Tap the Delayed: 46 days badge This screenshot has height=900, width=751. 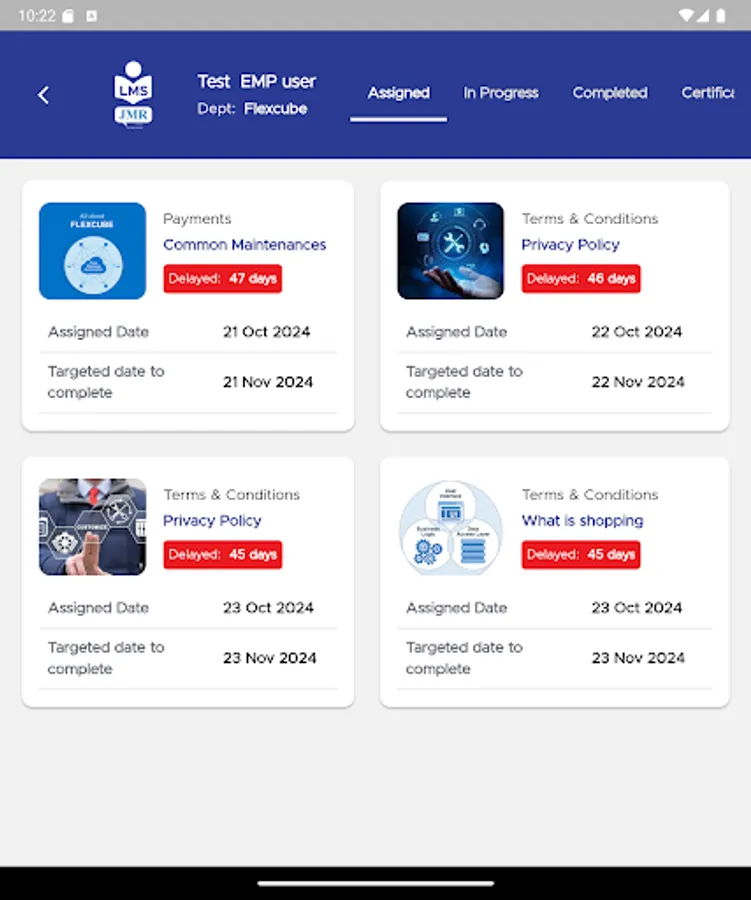click(x=581, y=278)
